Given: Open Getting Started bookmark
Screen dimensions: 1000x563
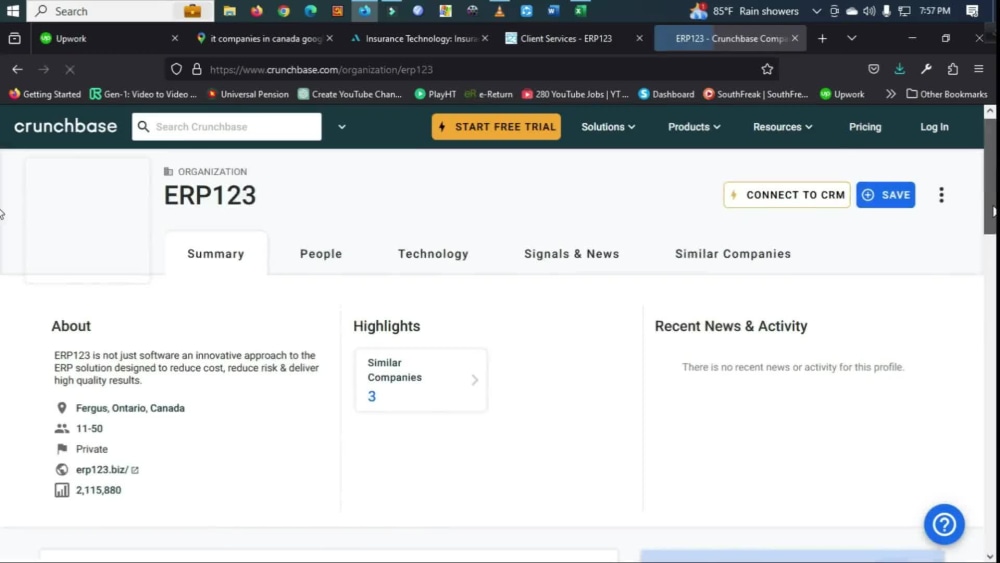Looking at the screenshot, I should (x=45, y=94).
